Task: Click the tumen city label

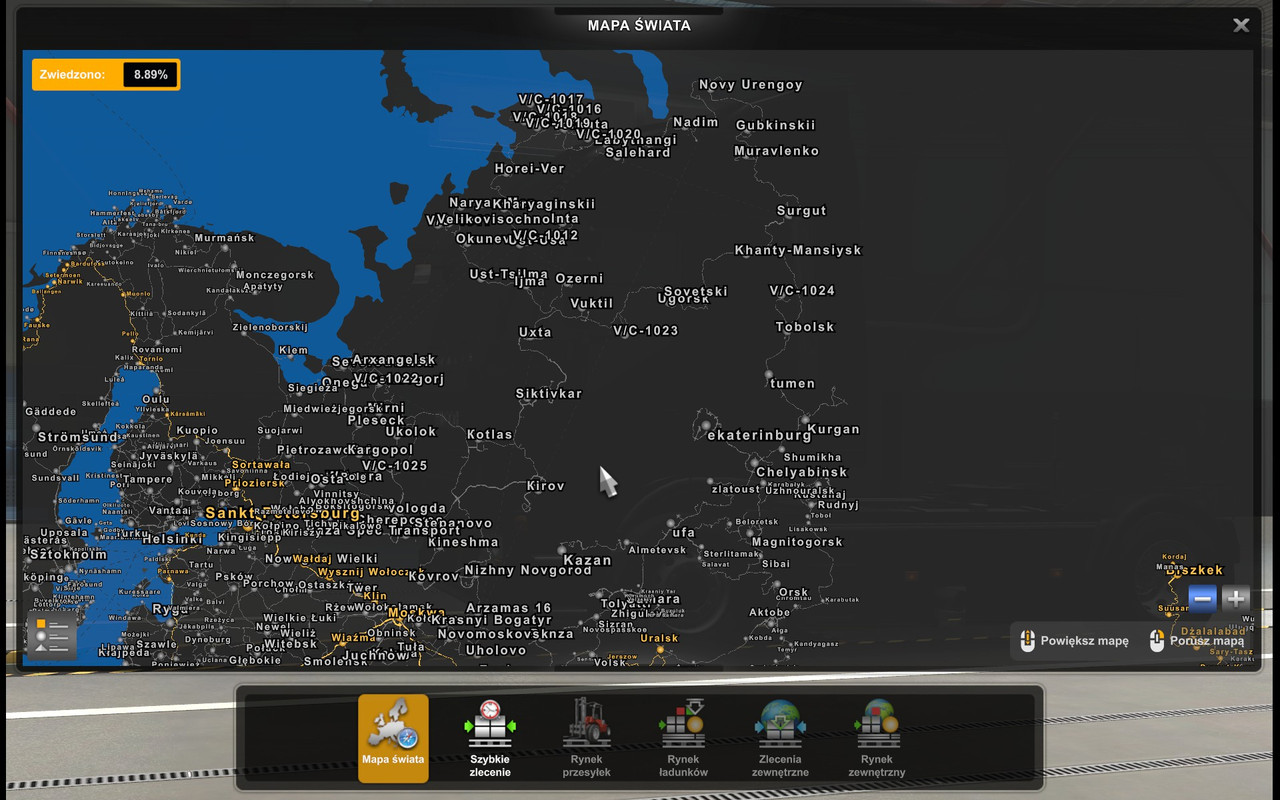Action: (x=792, y=384)
